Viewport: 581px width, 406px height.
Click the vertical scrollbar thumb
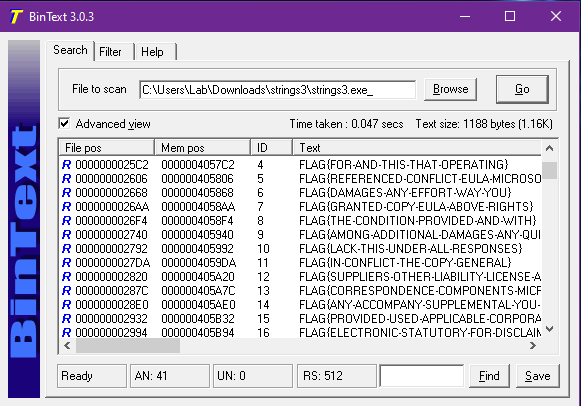[550, 170]
